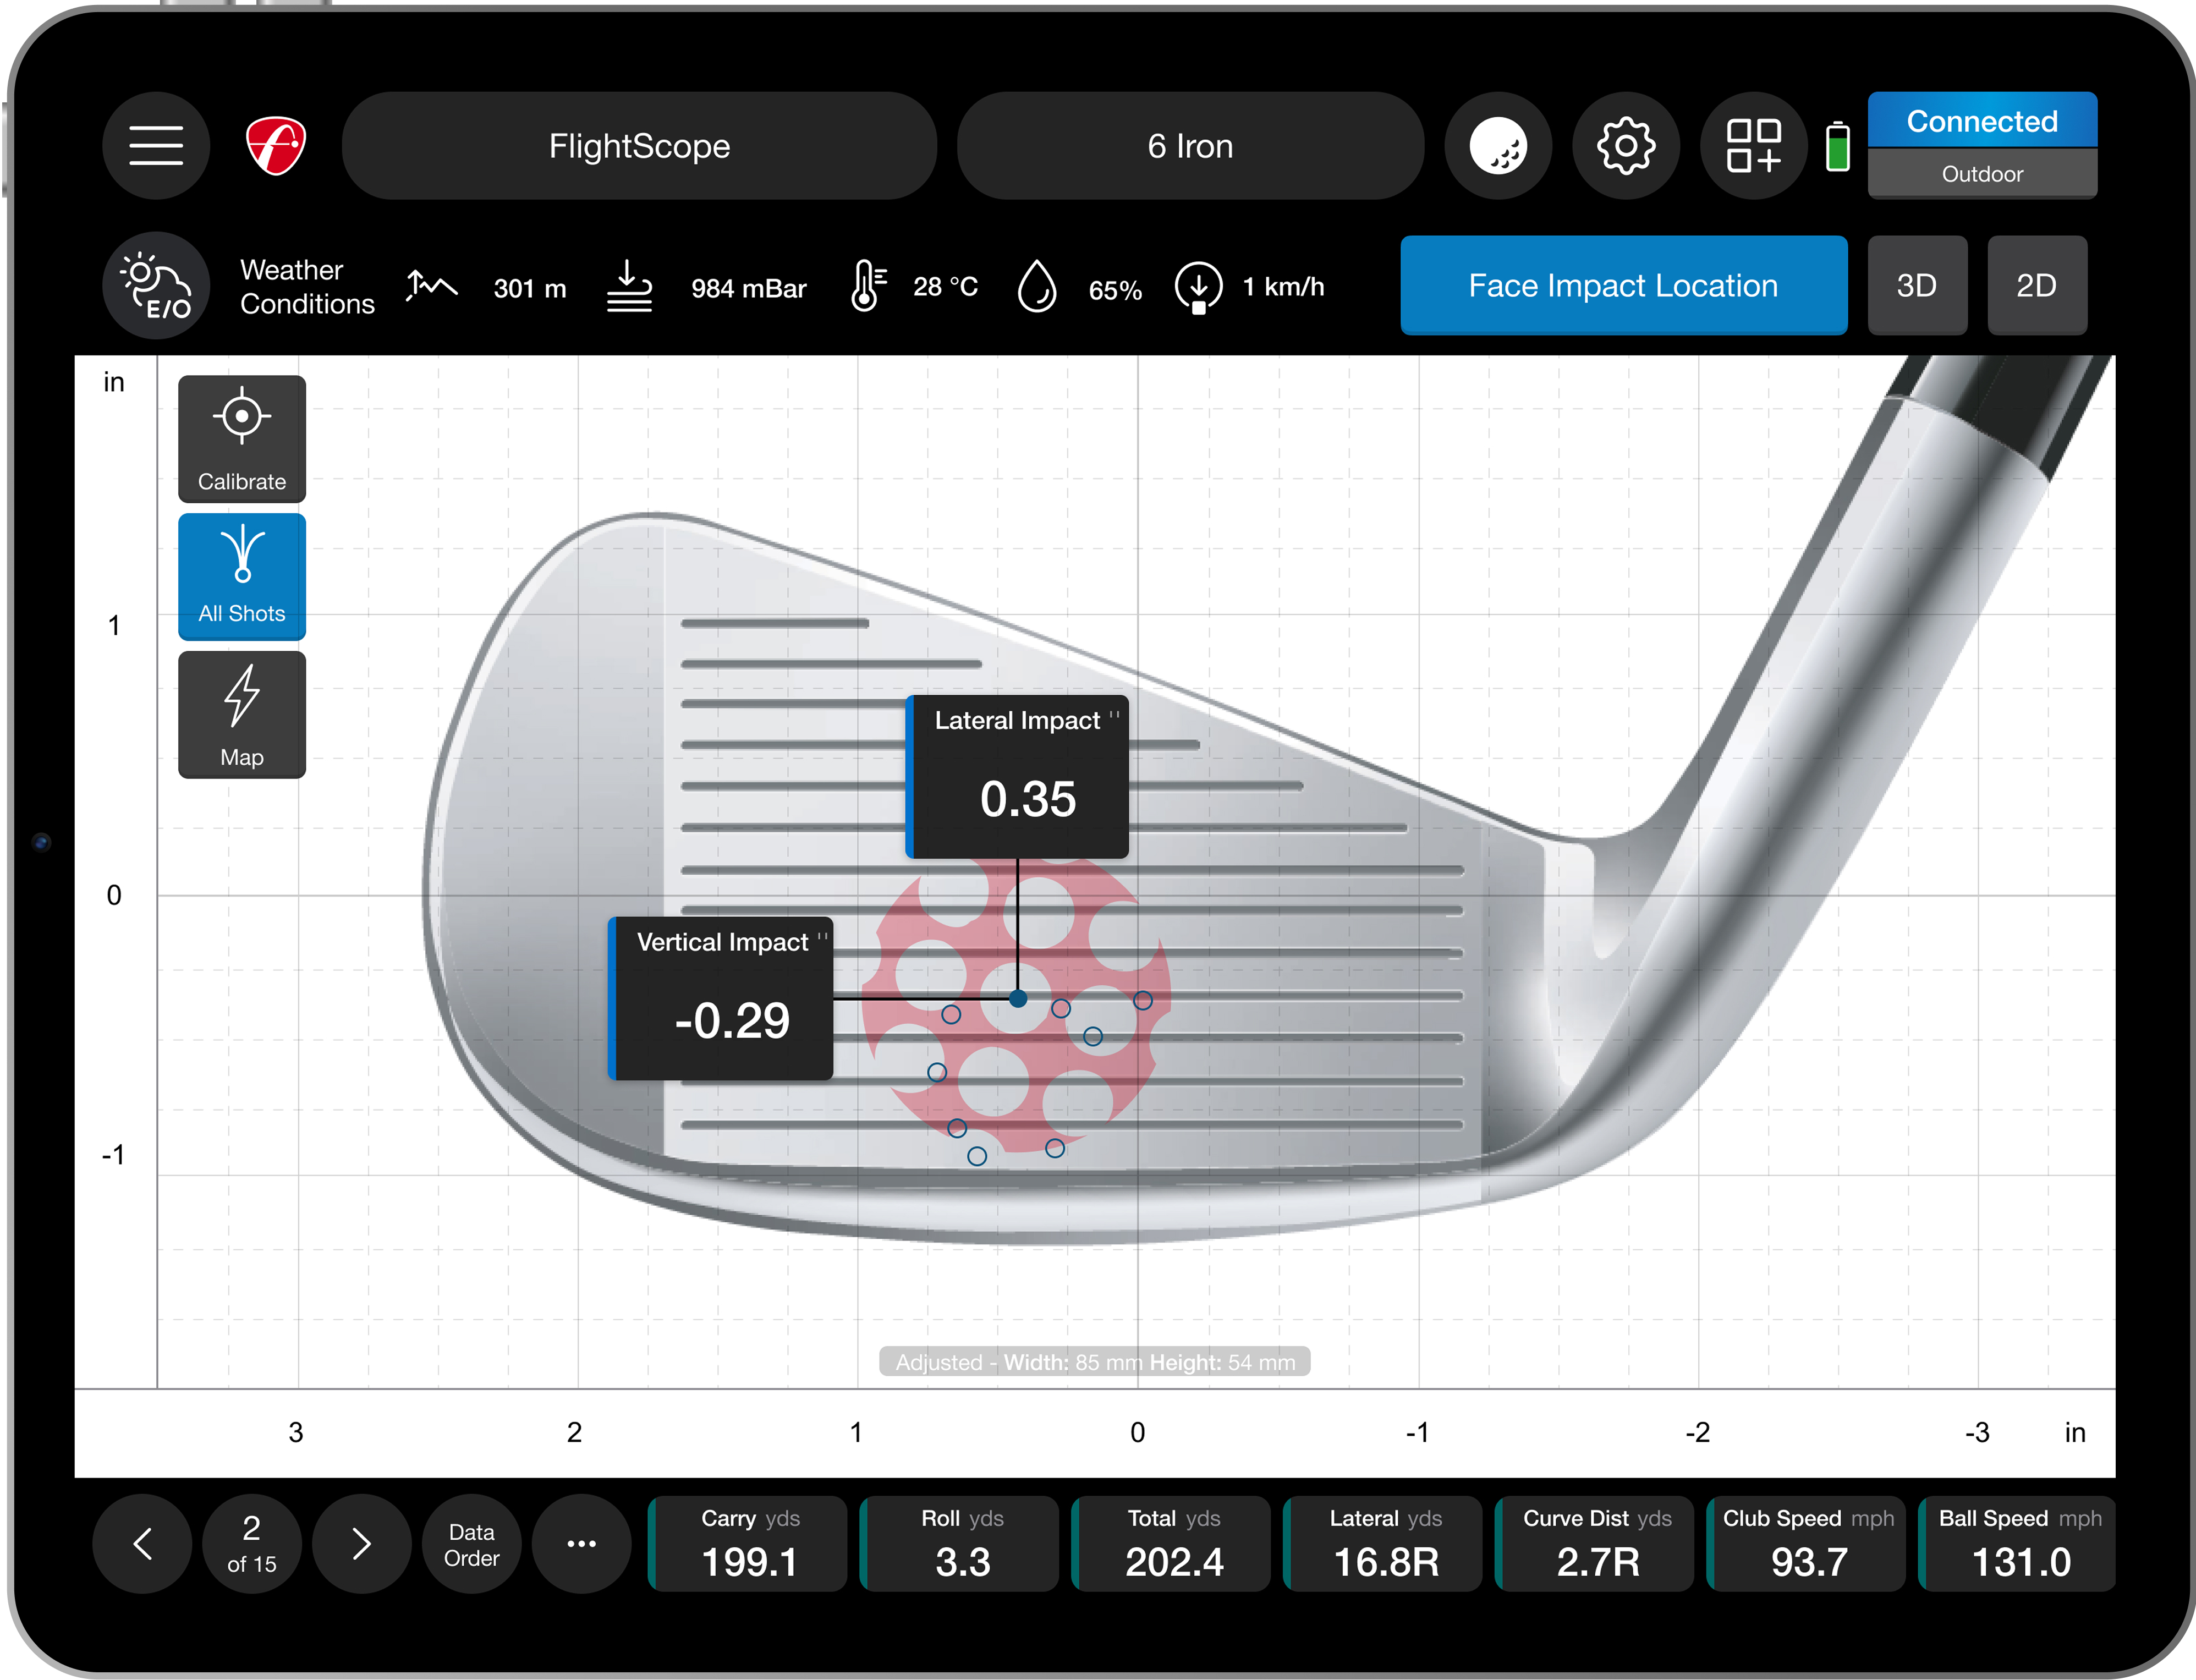Click the add data tiles grid icon
Screen dimensions: 2196x1680
click(x=1753, y=146)
